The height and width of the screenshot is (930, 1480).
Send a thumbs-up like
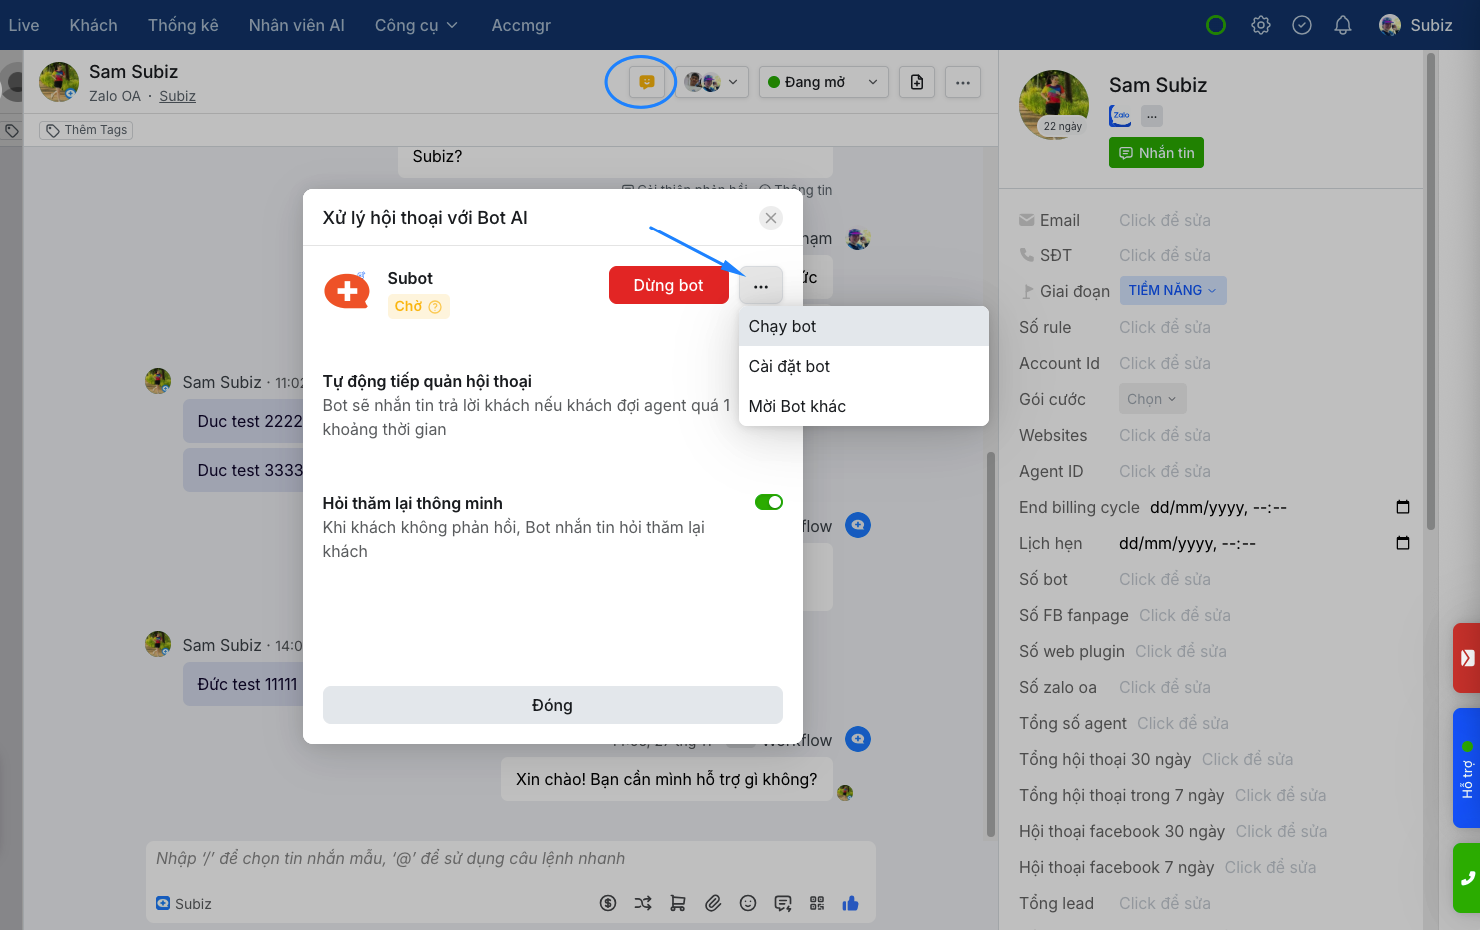click(x=851, y=903)
